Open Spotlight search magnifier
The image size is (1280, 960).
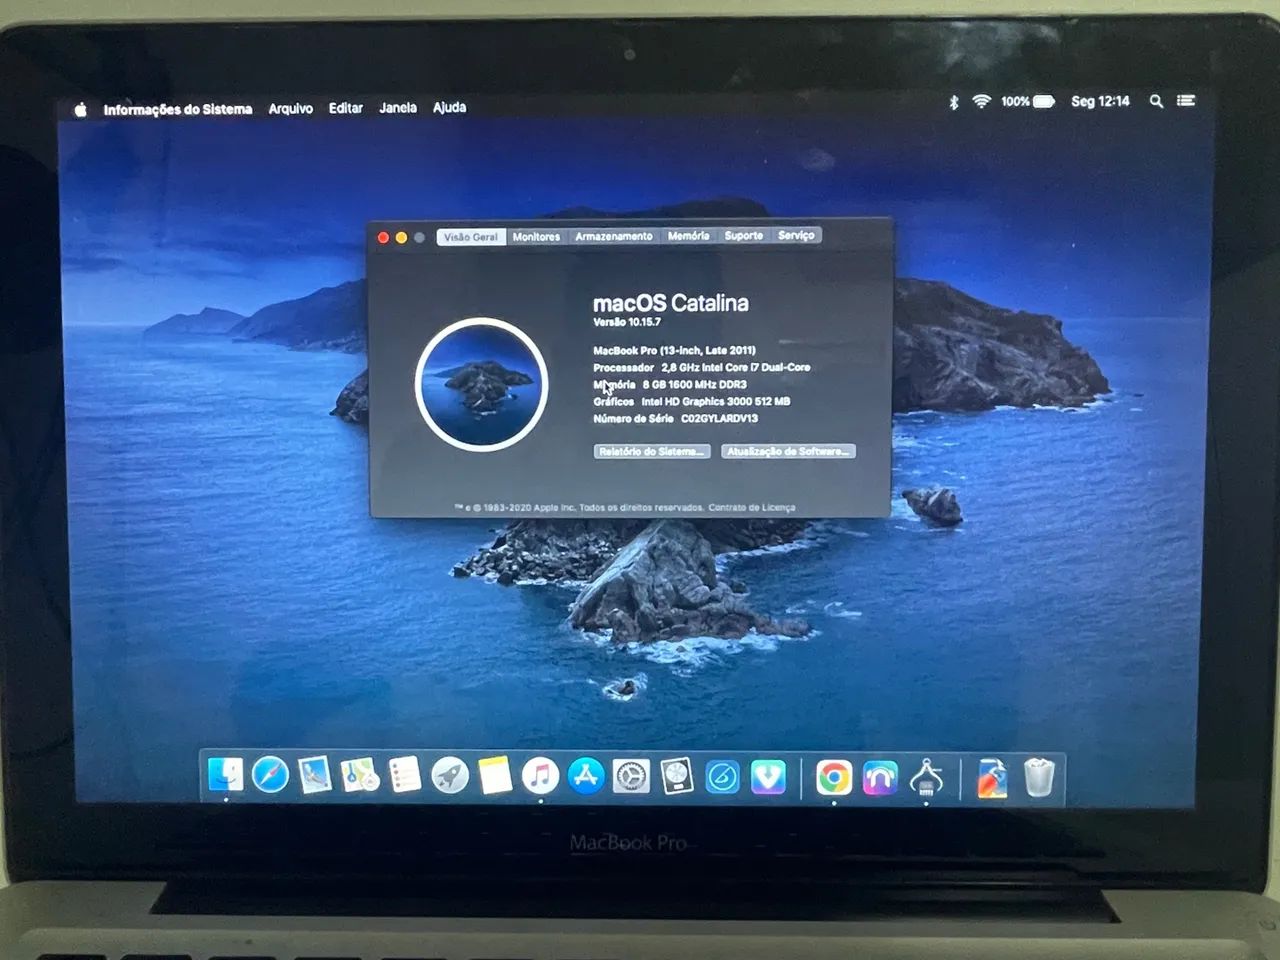pos(1156,101)
